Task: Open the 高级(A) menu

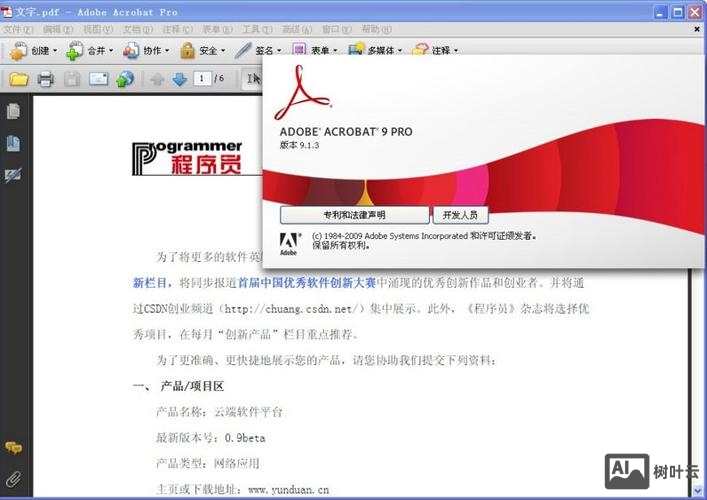Action: click(297, 29)
